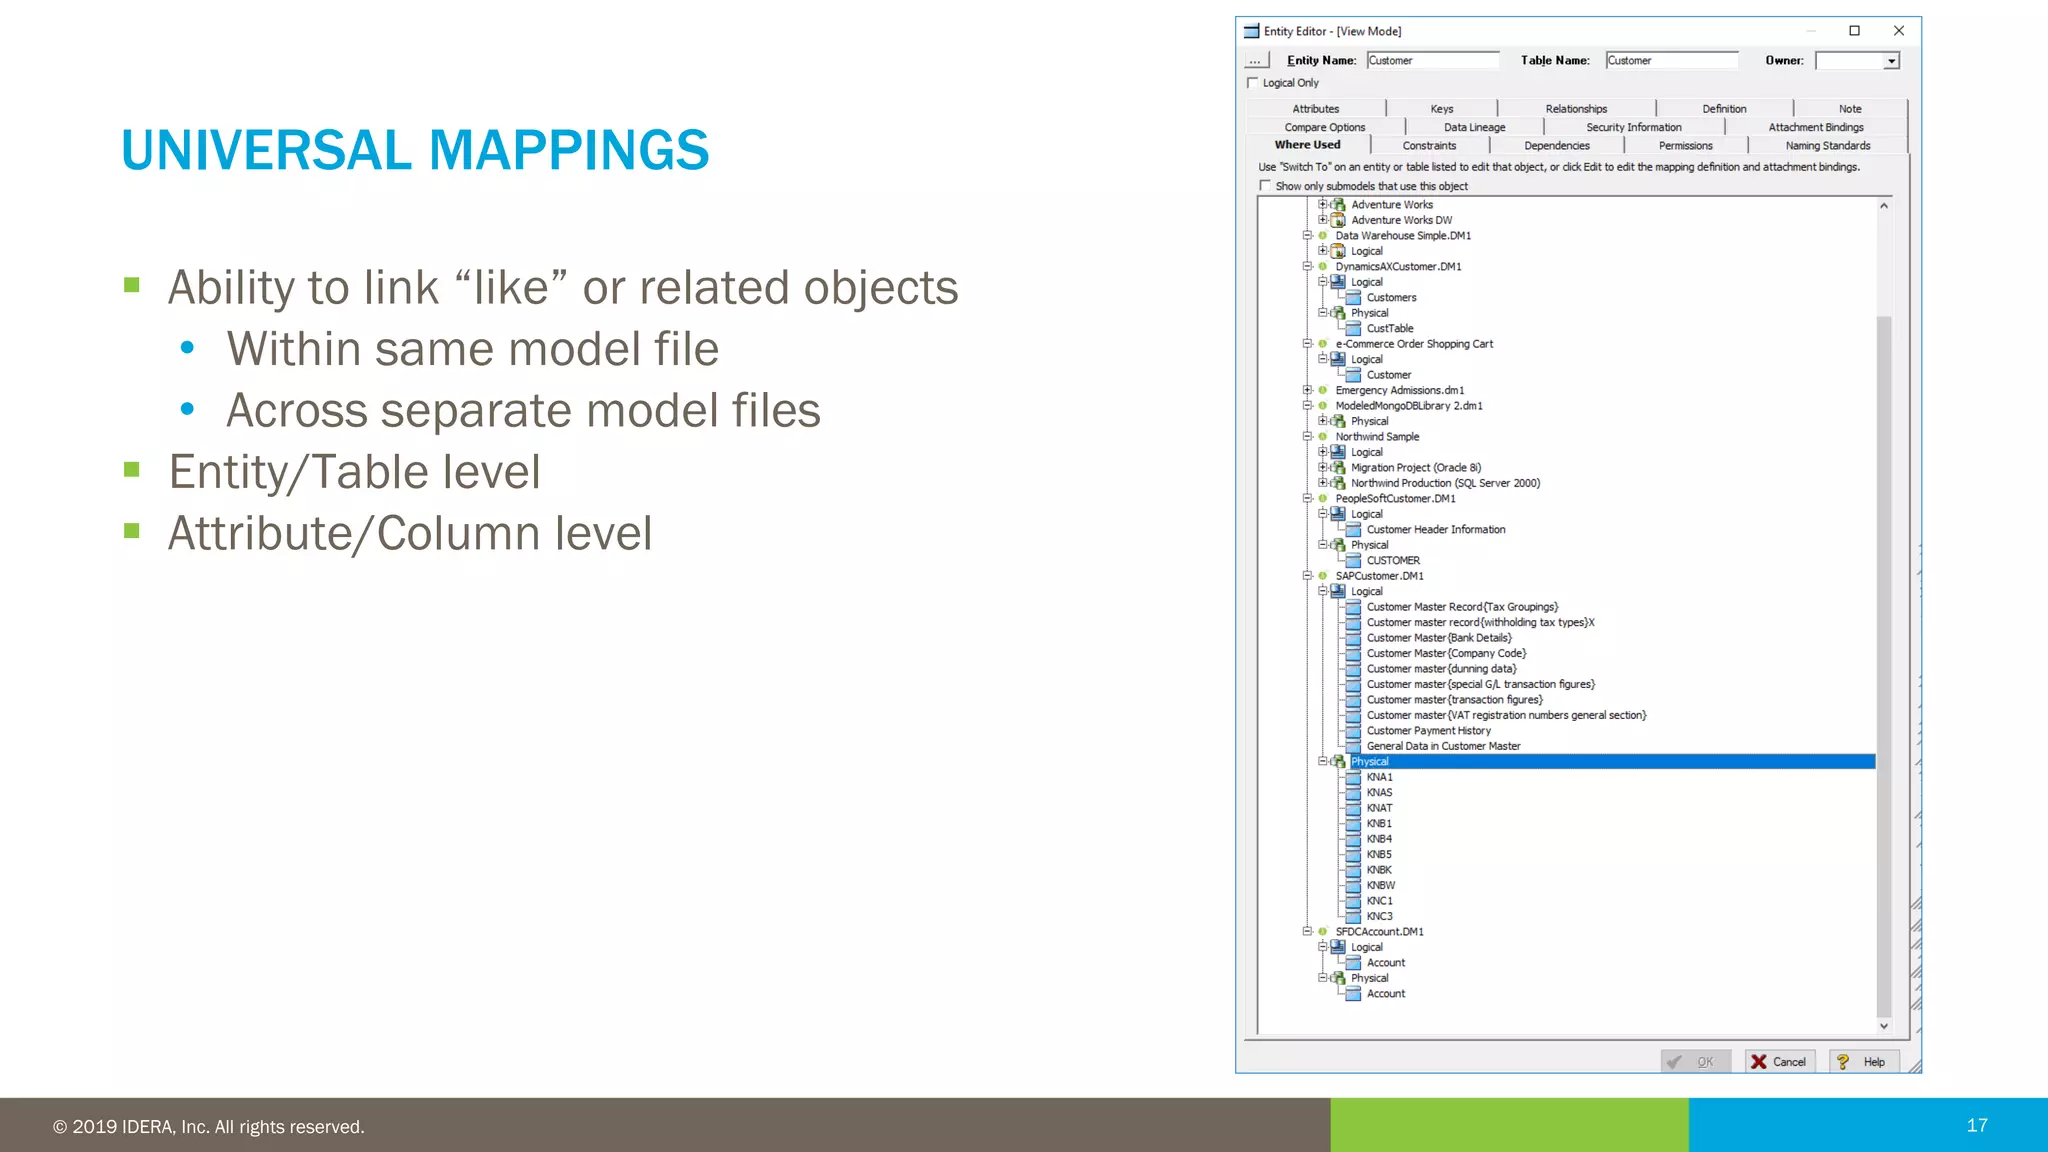Click the KNA1 table icon in tree
The height and width of the screenshot is (1152, 2048).
point(1353,777)
